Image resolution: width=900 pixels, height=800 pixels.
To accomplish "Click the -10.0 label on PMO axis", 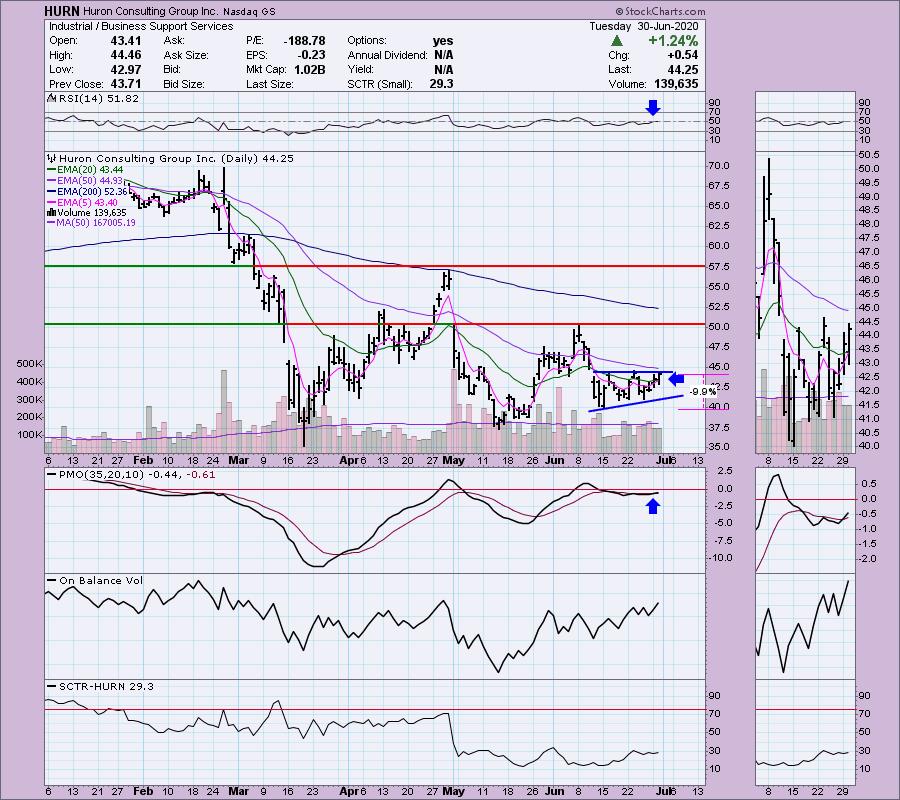I will click(719, 558).
